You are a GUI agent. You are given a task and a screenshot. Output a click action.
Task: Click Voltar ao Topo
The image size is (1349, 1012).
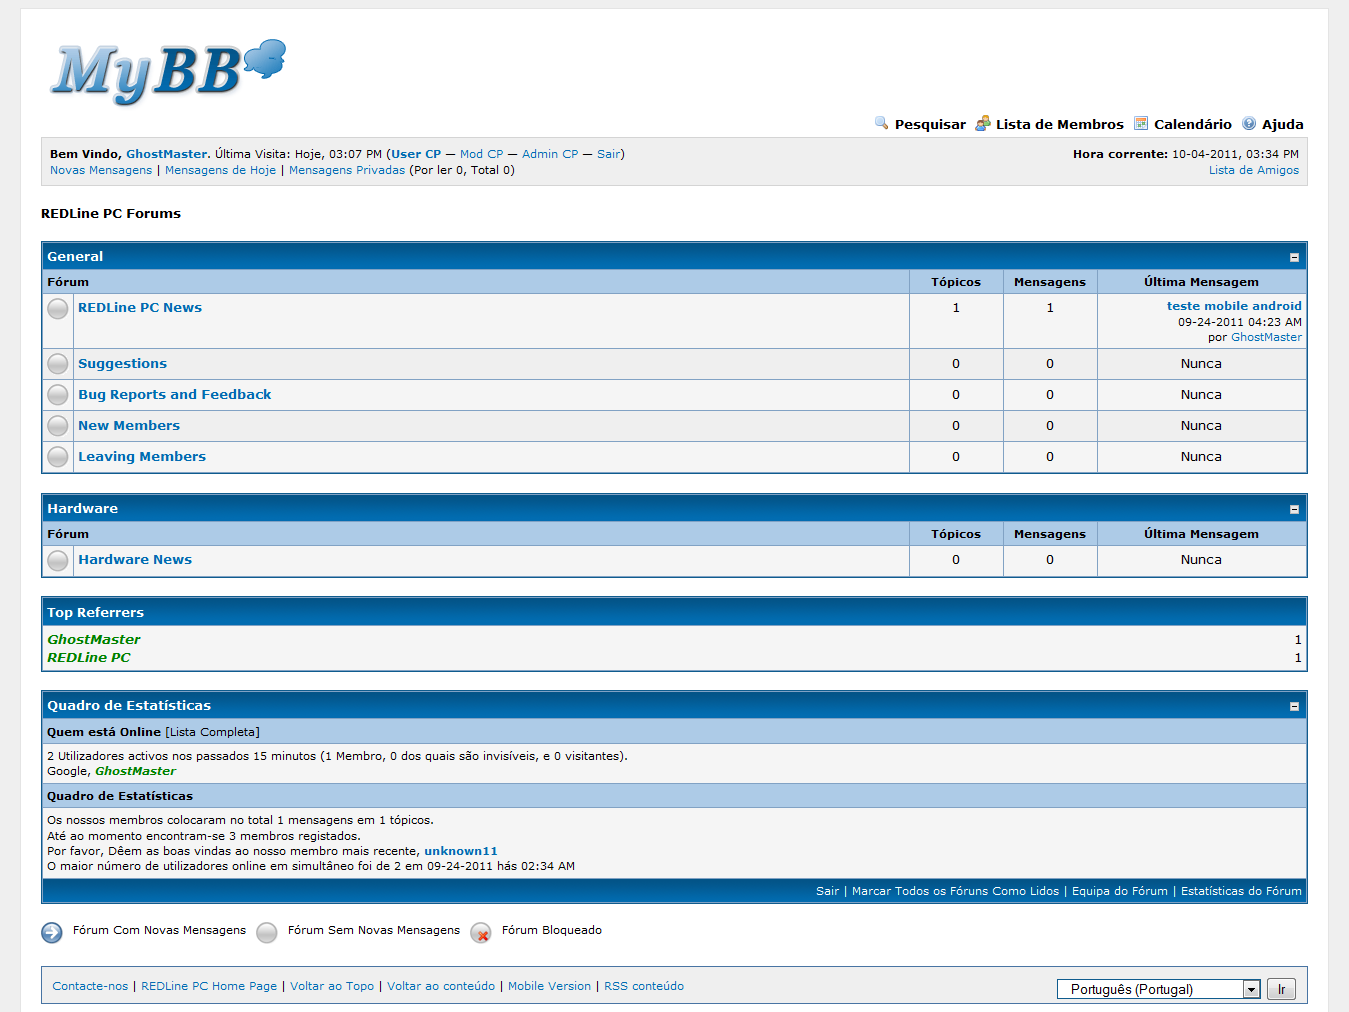click(x=332, y=986)
